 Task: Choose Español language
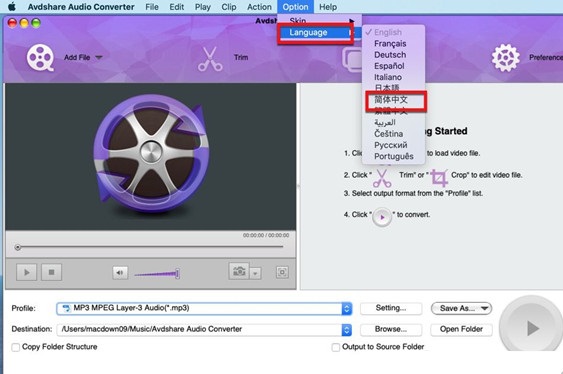click(389, 66)
